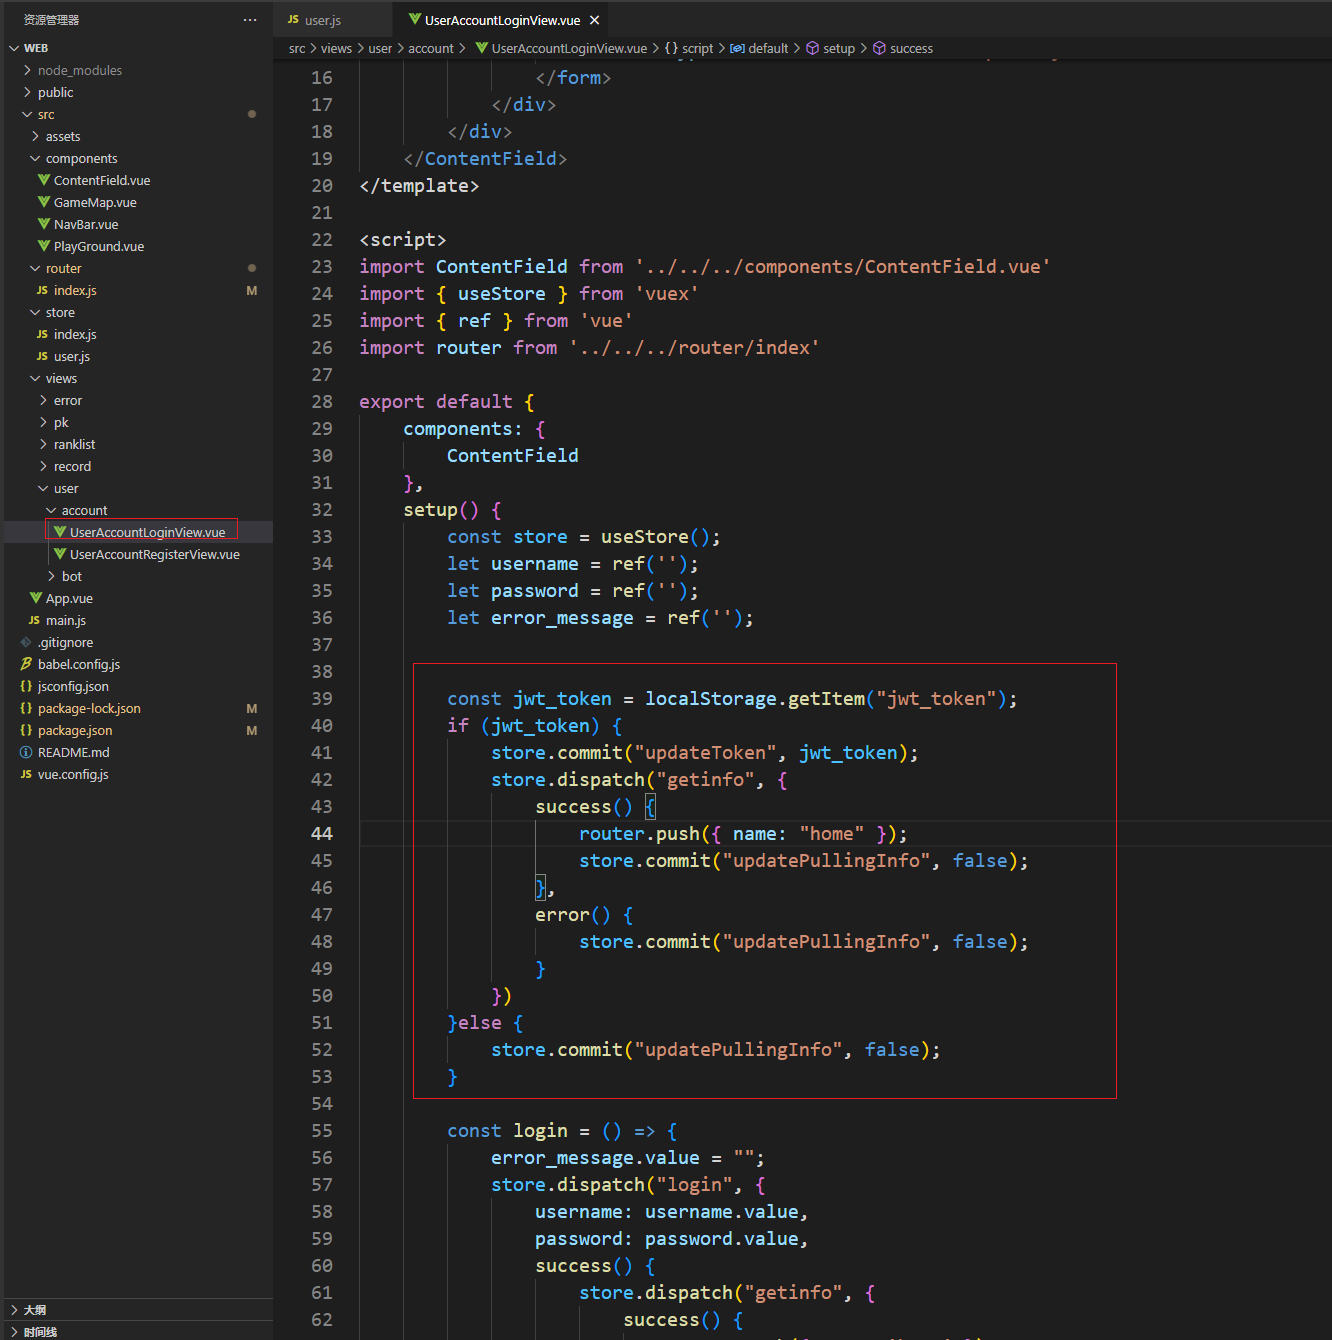Click line number 28 in the gutter
This screenshot has height=1340, width=1332.
tap(322, 402)
